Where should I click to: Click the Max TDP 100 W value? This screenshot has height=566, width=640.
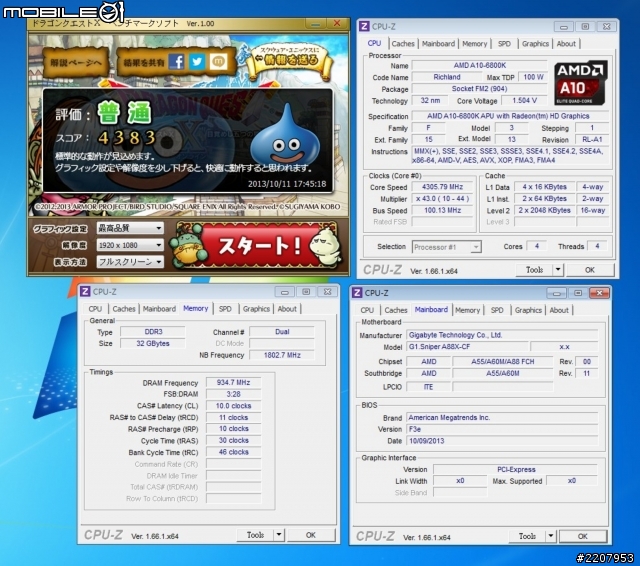point(533,77)
